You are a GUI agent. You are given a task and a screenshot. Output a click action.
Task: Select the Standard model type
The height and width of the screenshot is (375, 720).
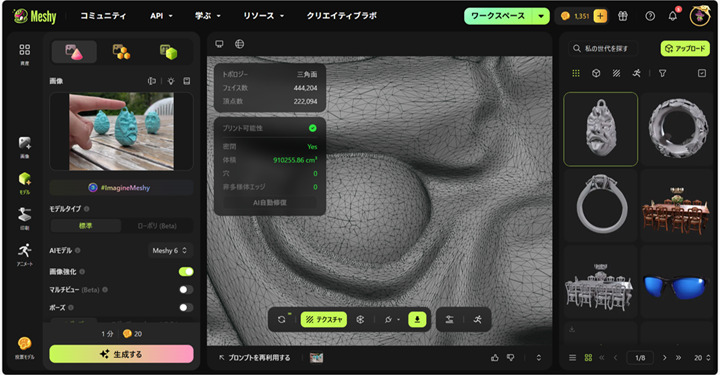(x=85, y=226)
